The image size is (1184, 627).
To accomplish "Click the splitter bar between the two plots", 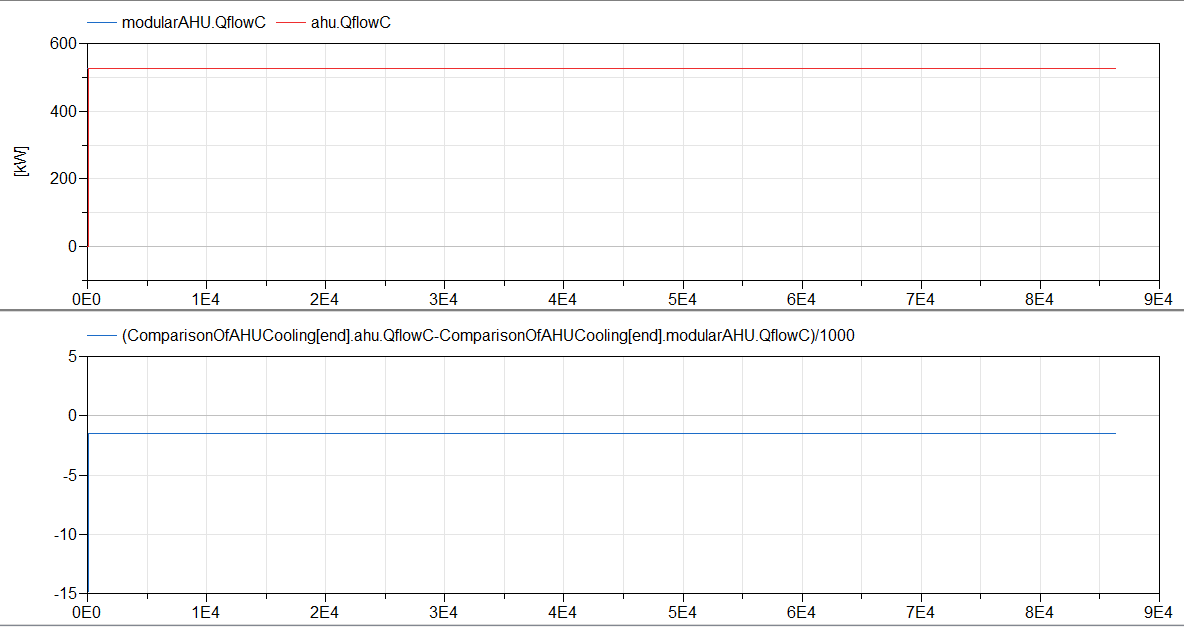I will coord(592,310).
